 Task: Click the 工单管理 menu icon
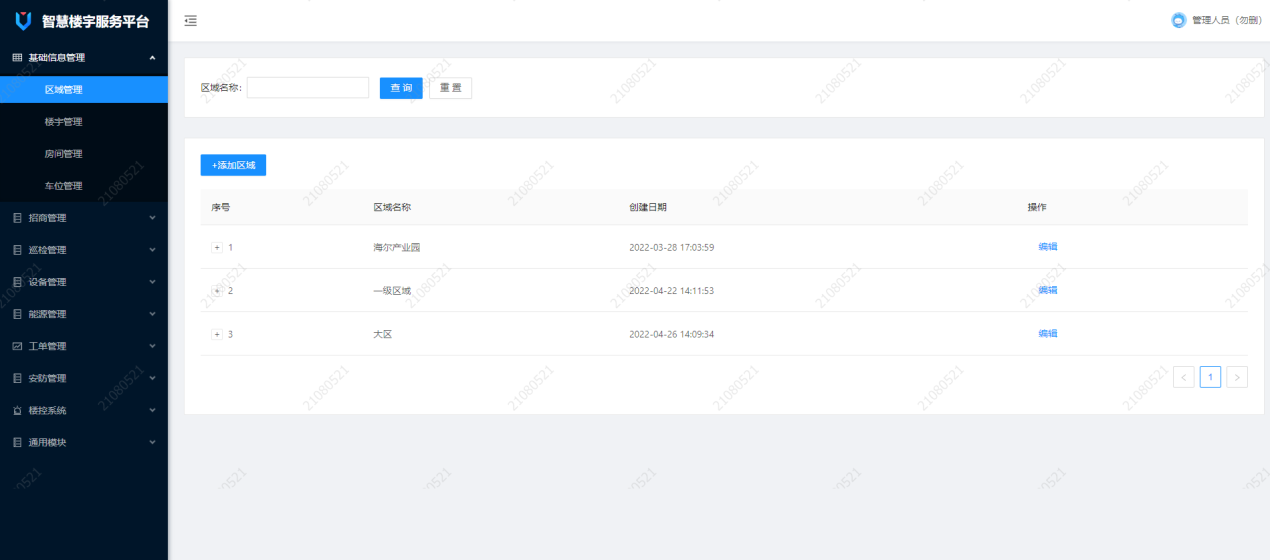17,346
